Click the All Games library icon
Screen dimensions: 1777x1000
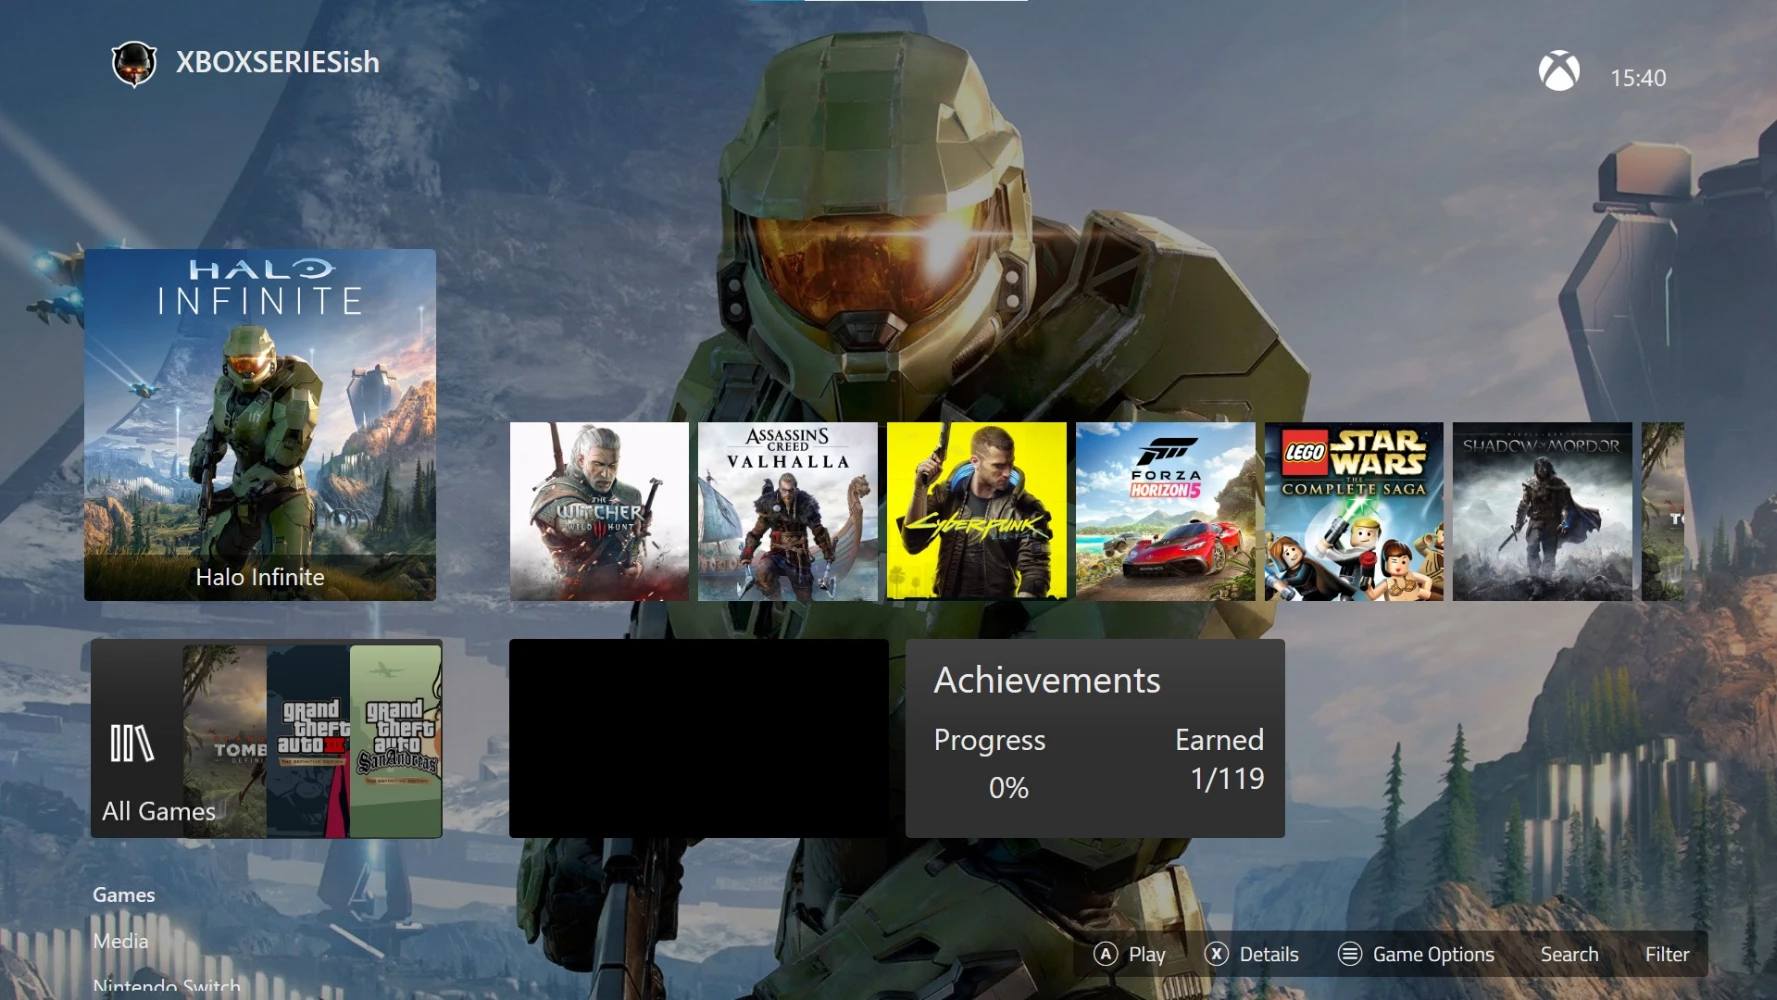pos(132,743)
